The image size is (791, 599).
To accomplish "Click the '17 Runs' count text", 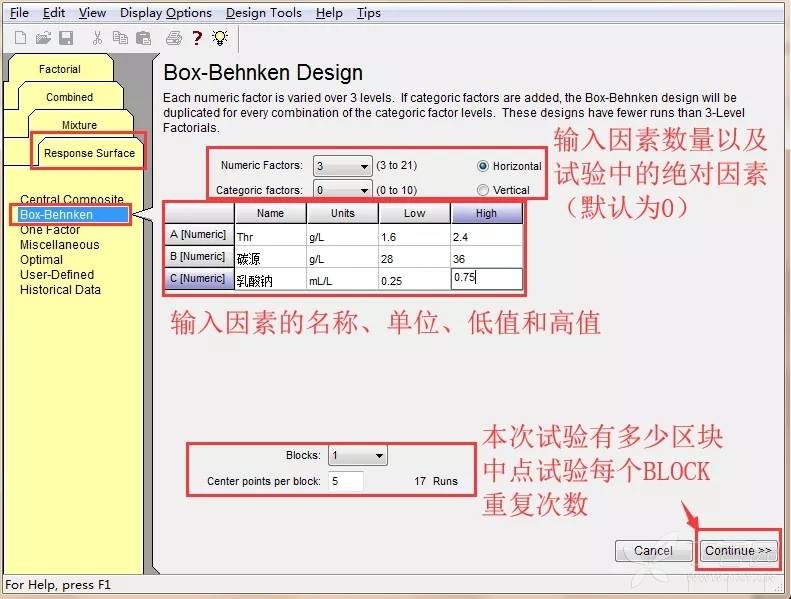I will pos(436,481).
